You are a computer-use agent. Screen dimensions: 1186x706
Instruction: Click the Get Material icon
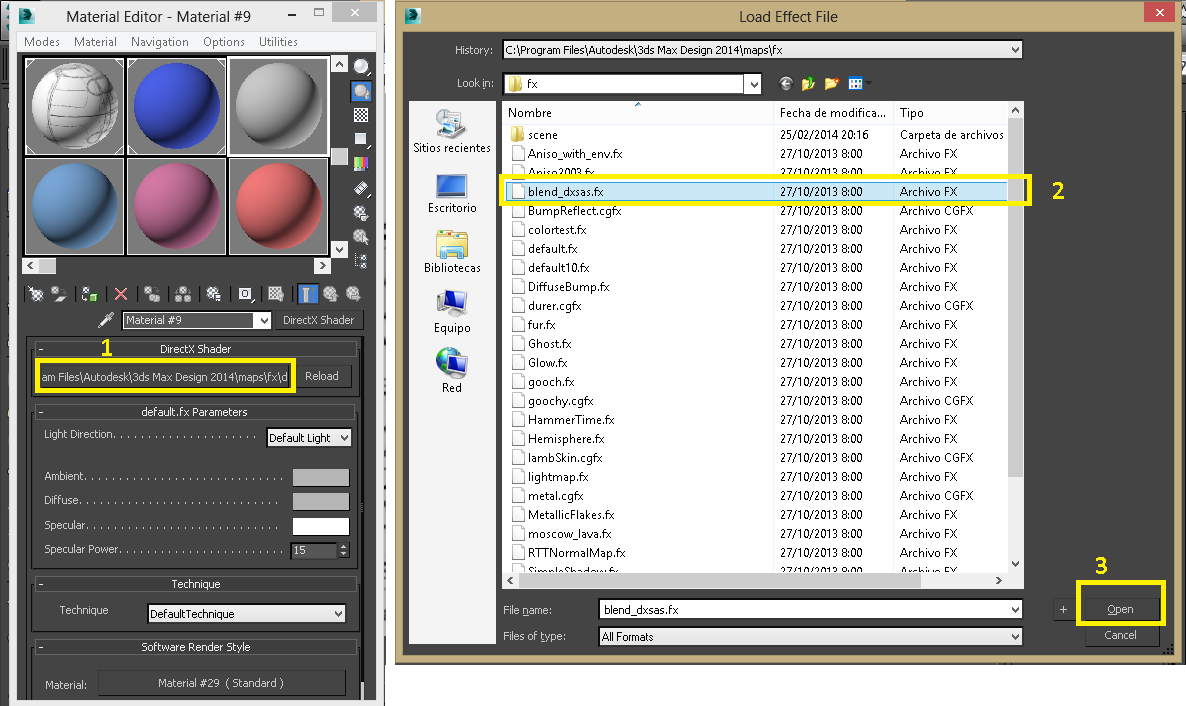point(36,294)
